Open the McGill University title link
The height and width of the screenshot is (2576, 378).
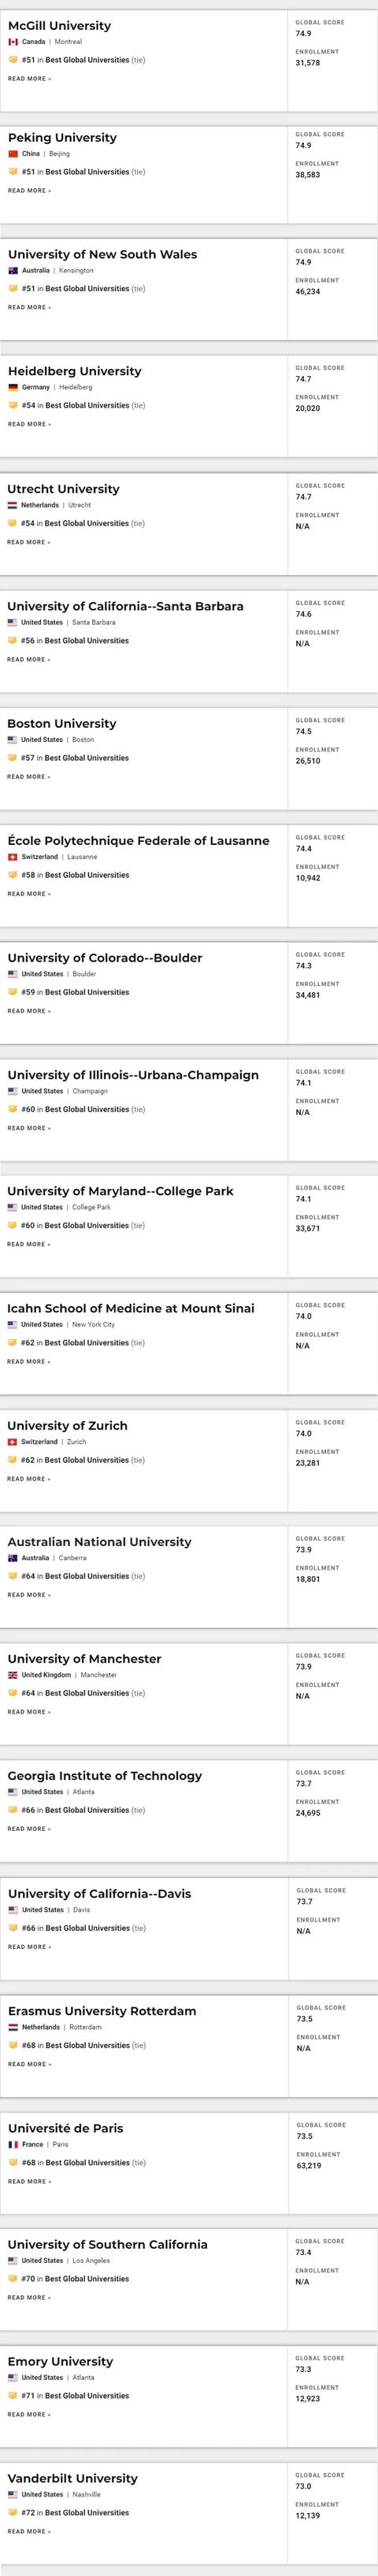coord(60,25)
